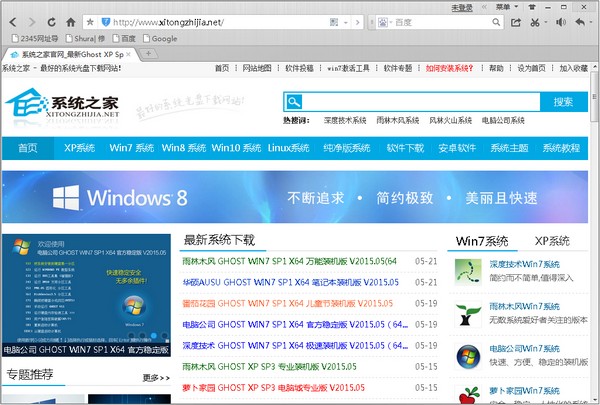
Task: Expand the 菜单 dropdown menu
Action: pyautogui.click(x=507, y=7)
